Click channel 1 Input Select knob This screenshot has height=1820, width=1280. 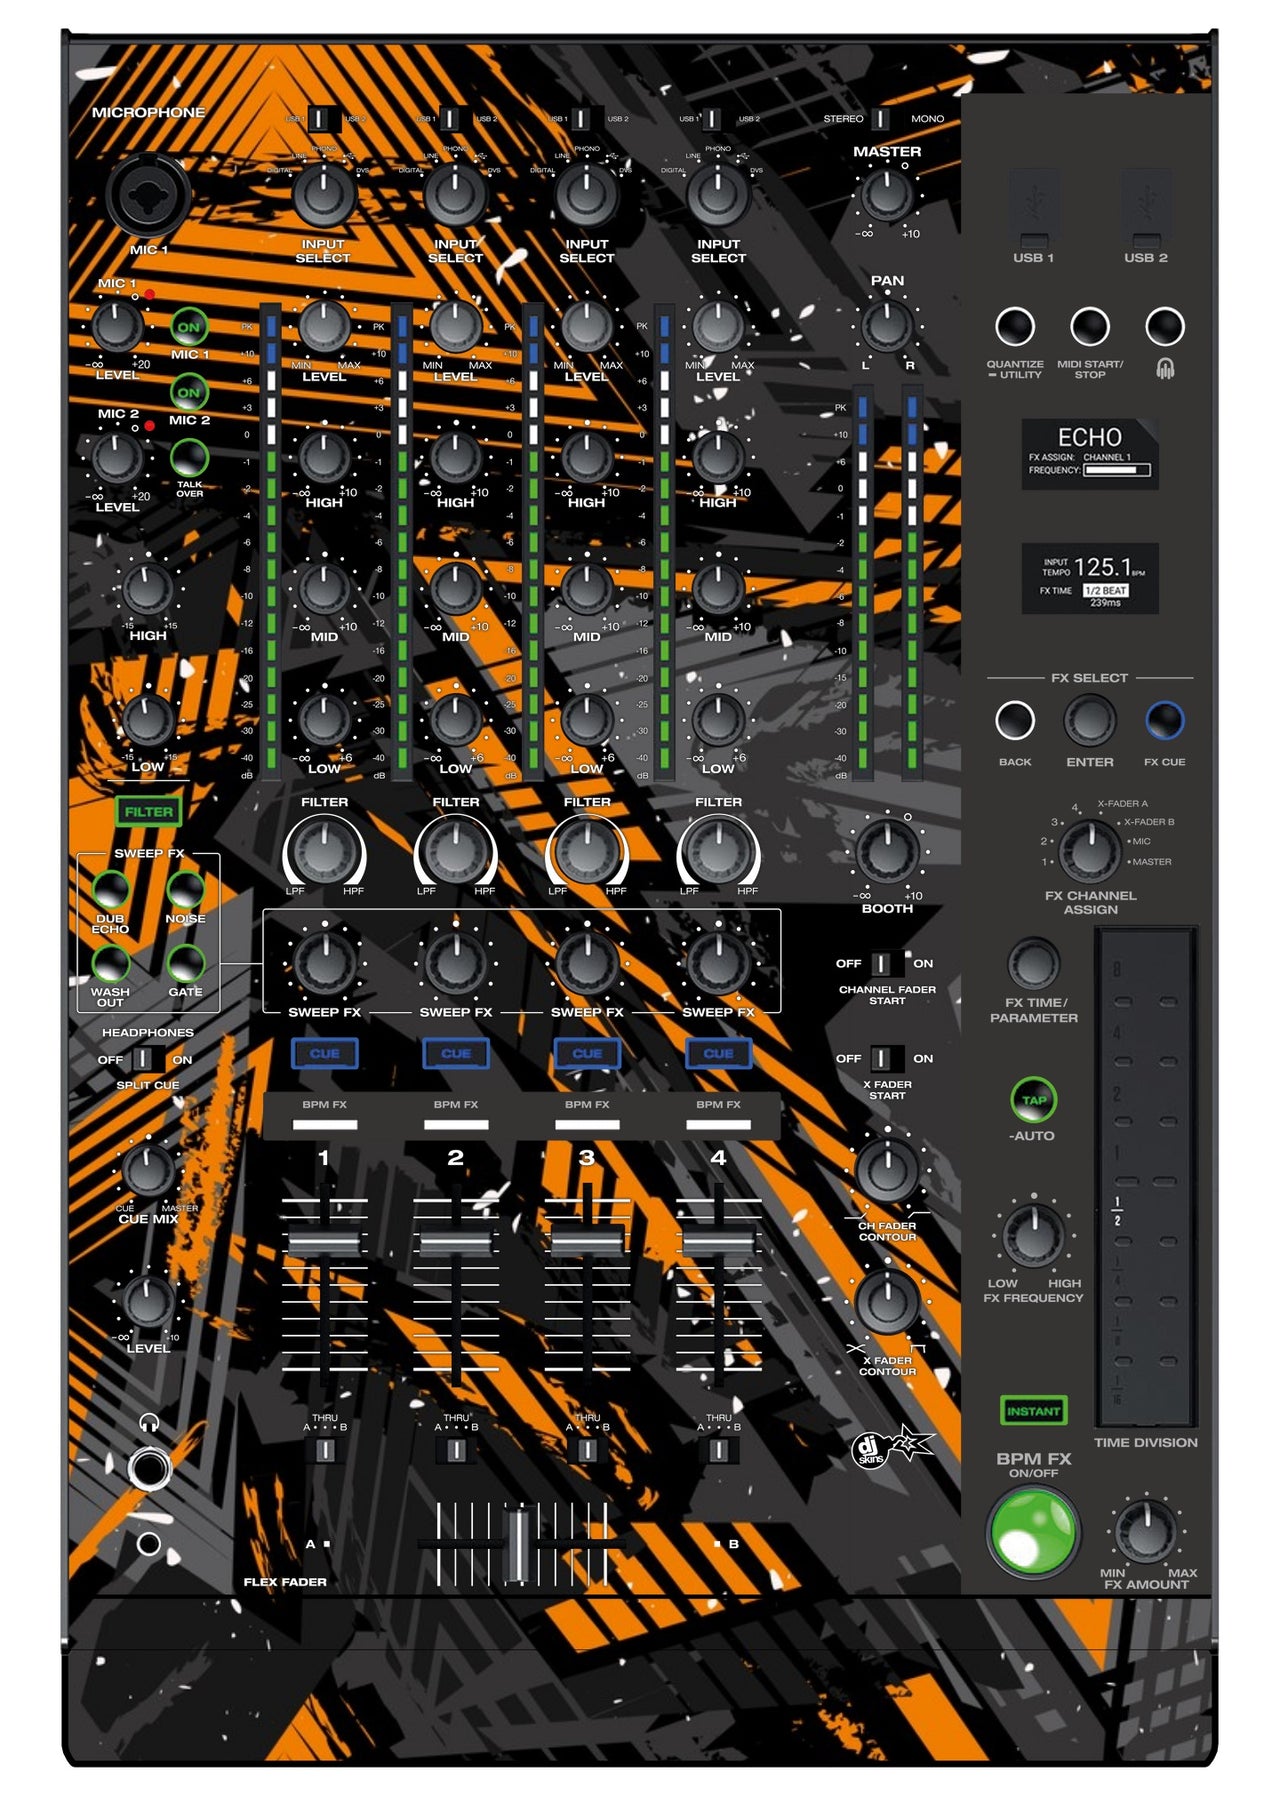pyautogui.click(x=323, y=194)
